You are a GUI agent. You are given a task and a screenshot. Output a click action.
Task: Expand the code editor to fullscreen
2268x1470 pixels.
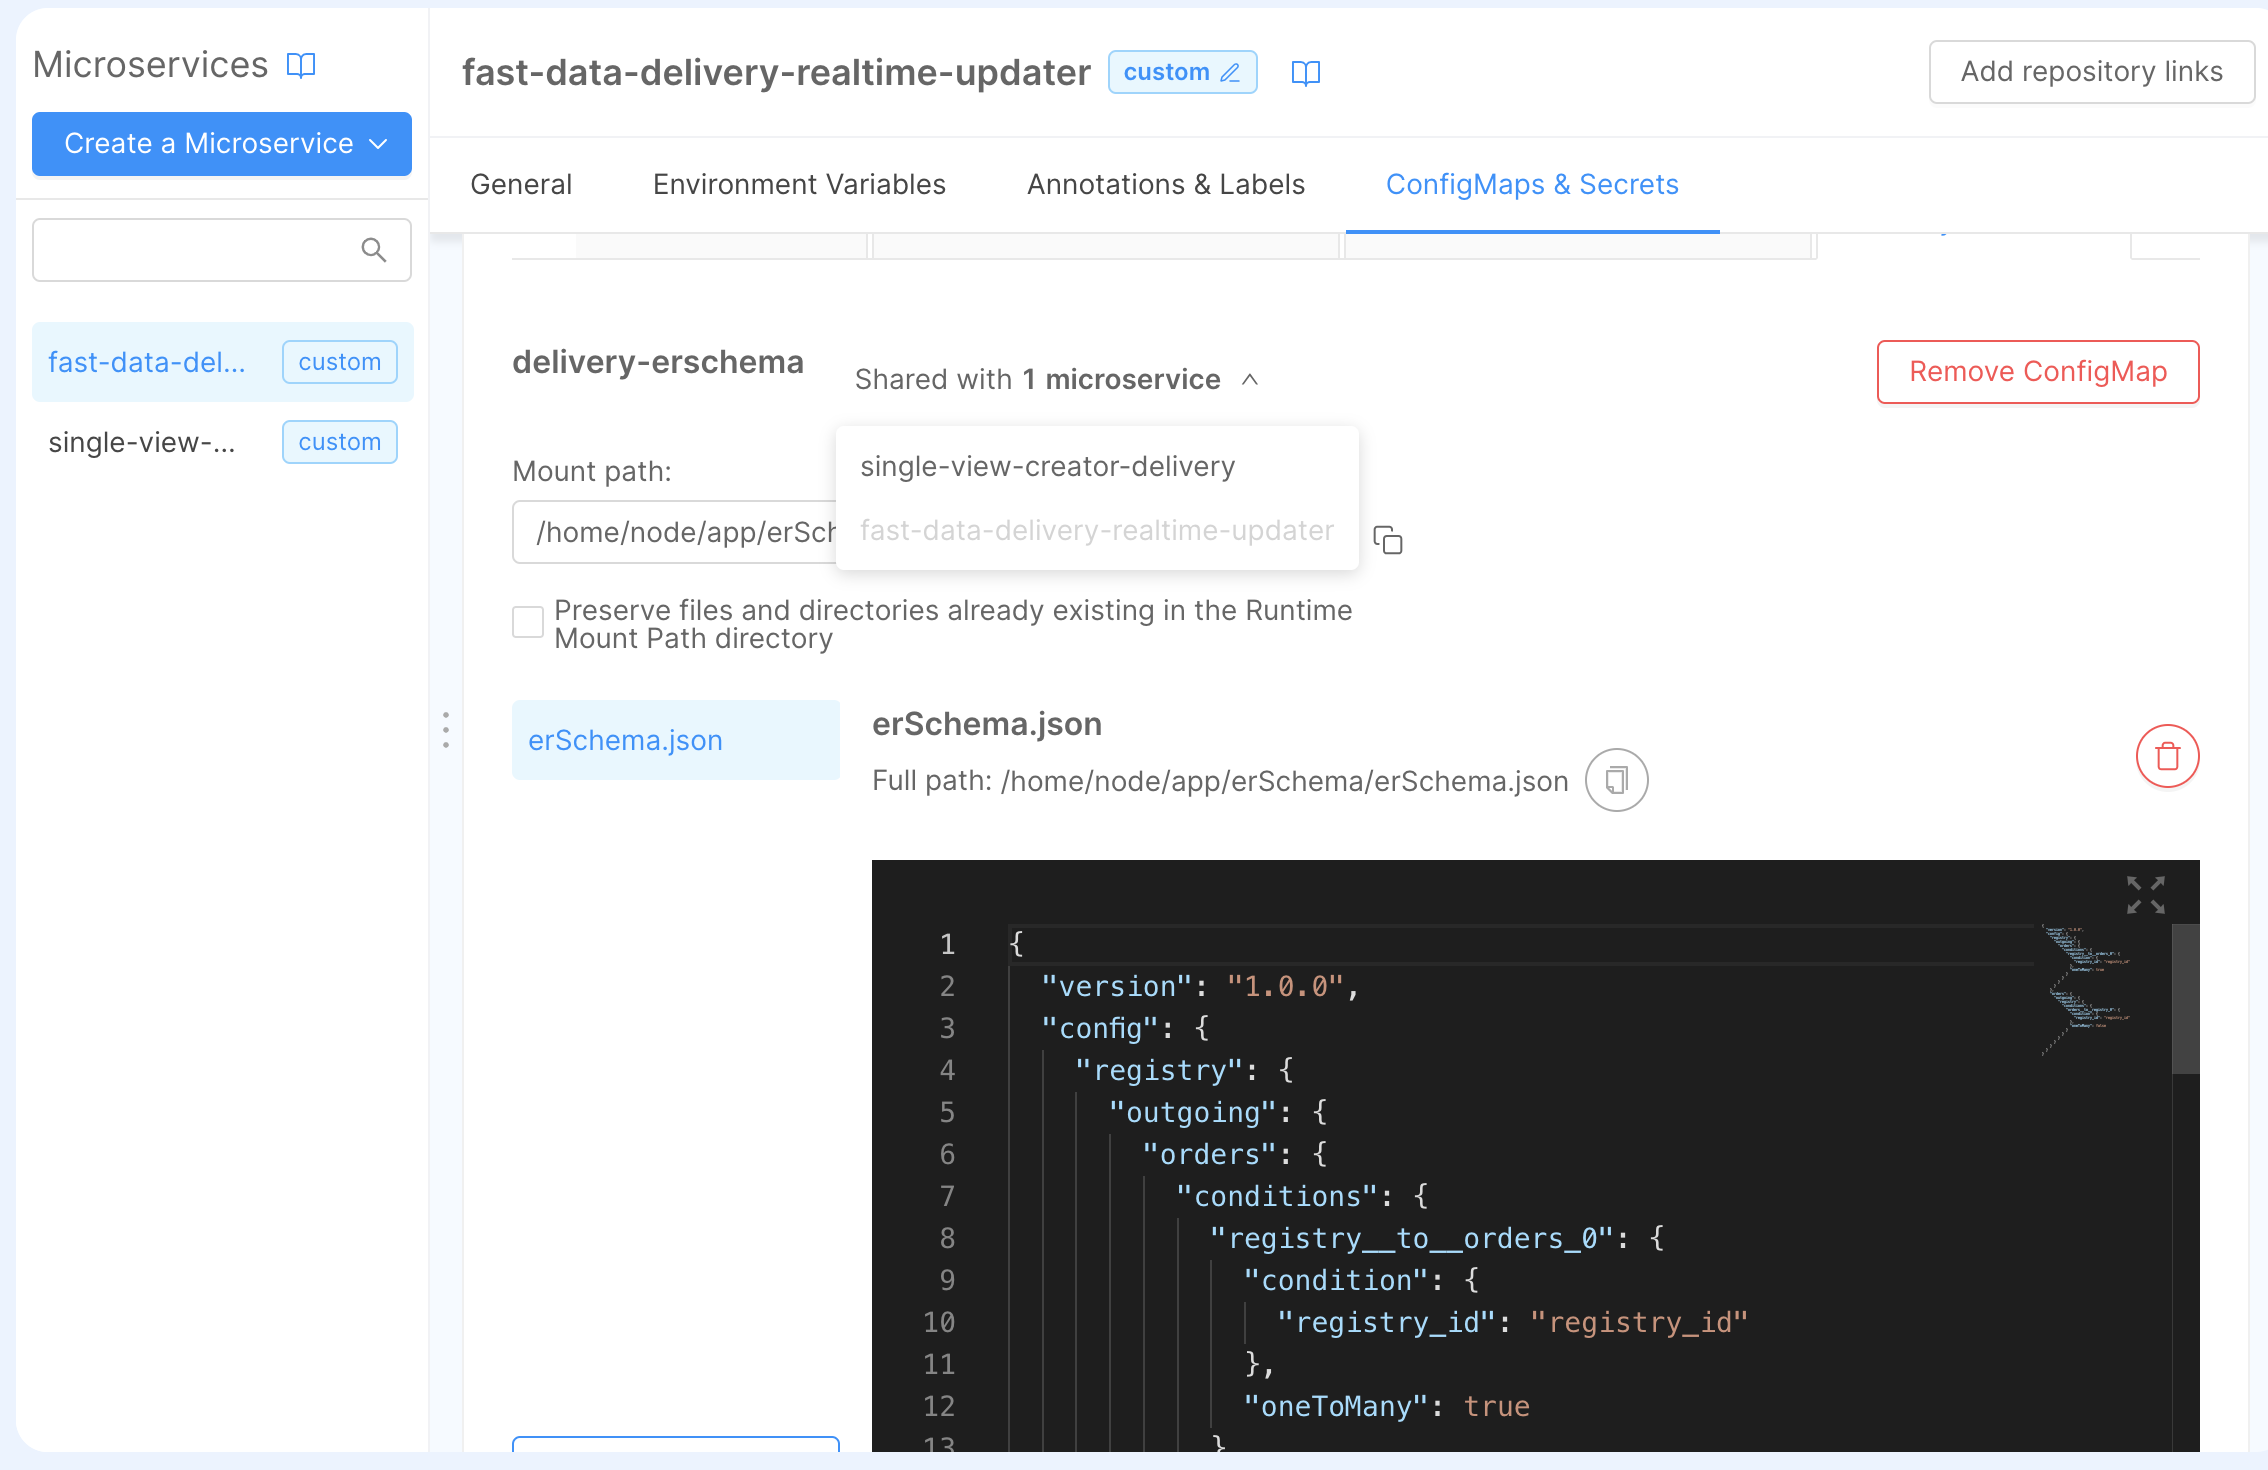(2145, 895)
